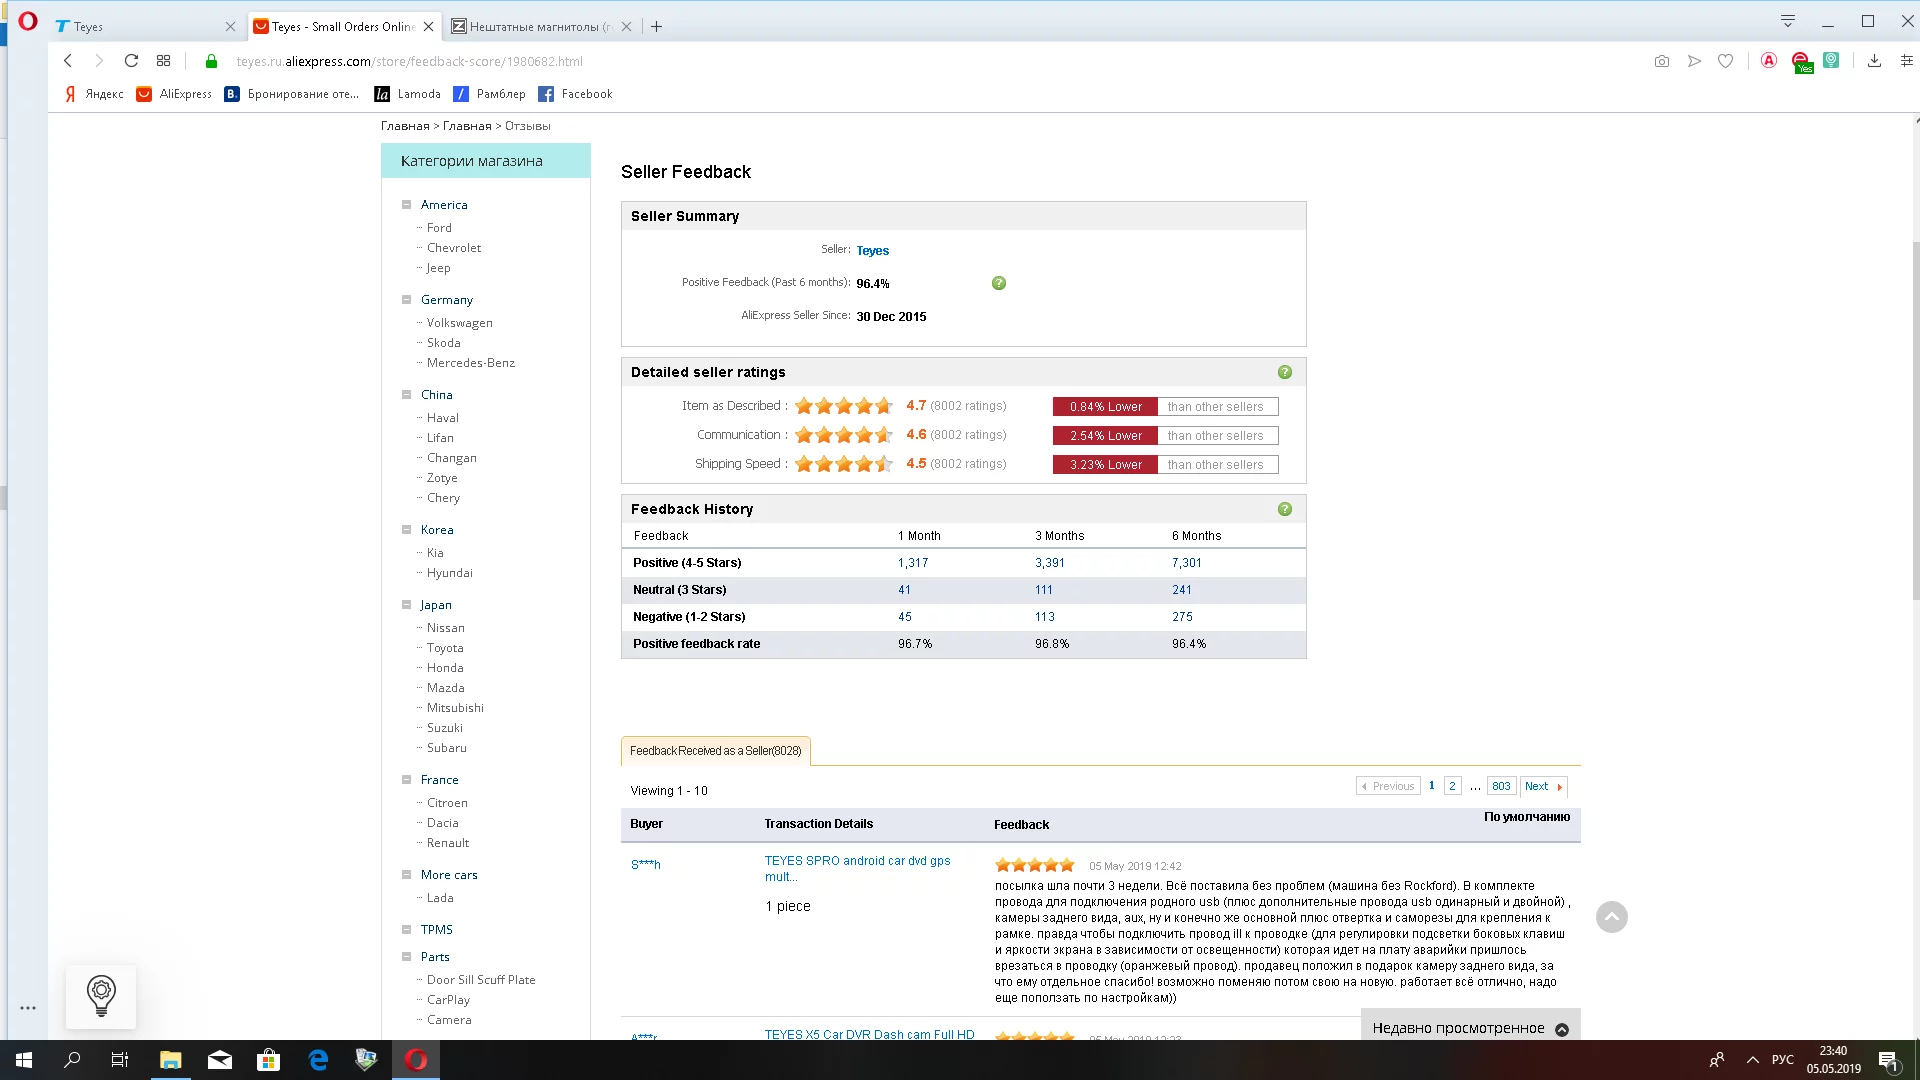
Task: Switch the РУС input language indicator
Action: (1783, 1060)
